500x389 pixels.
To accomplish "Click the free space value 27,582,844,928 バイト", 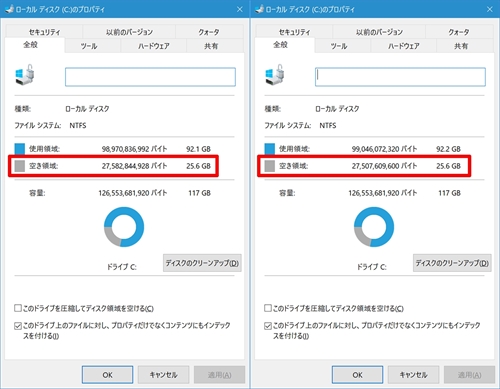I will (x=134, y=166).
